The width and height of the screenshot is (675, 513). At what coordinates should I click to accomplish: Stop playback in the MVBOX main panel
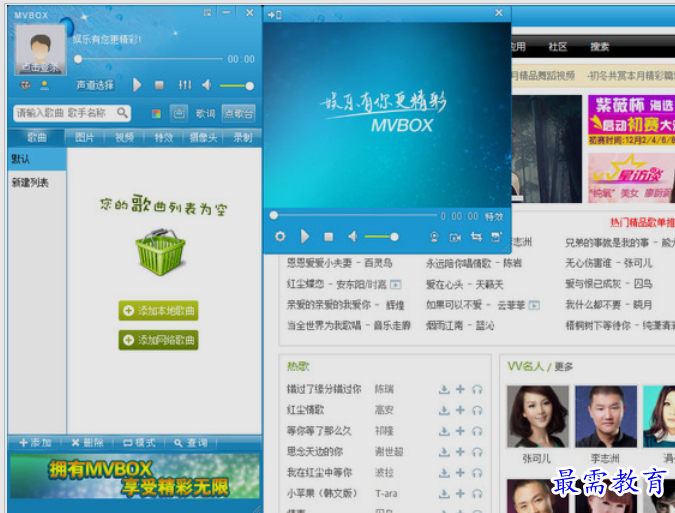[159, 85]
